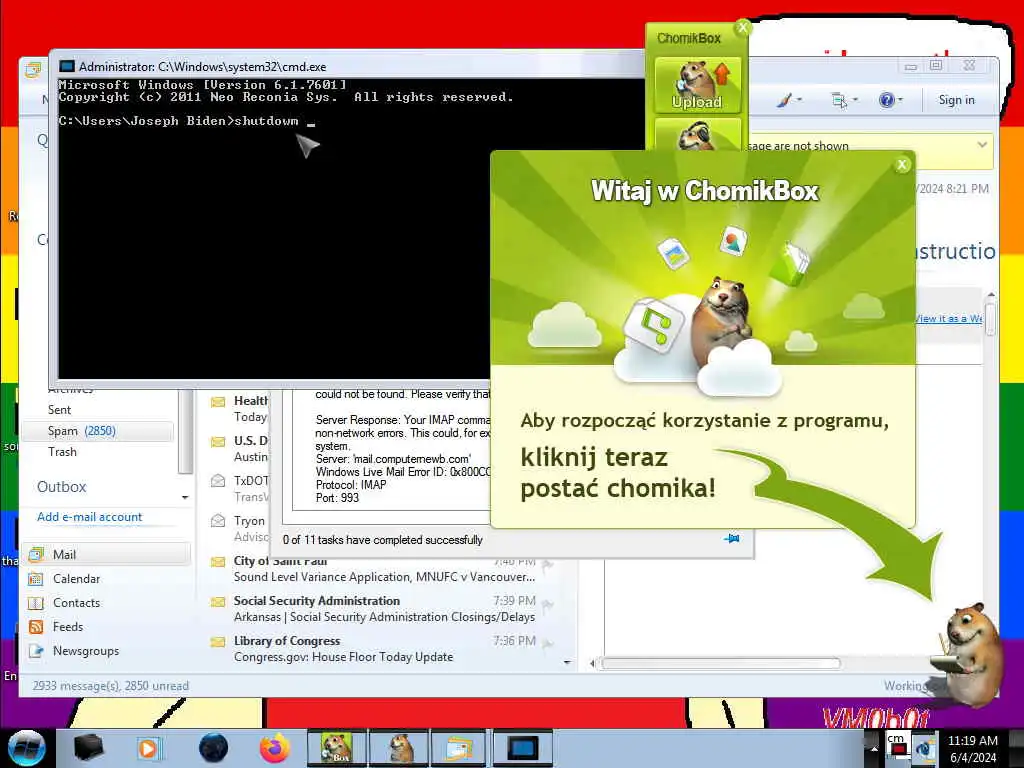Open the Library of Congress email
Viewport: 1024px width, 768px height.
384,649
